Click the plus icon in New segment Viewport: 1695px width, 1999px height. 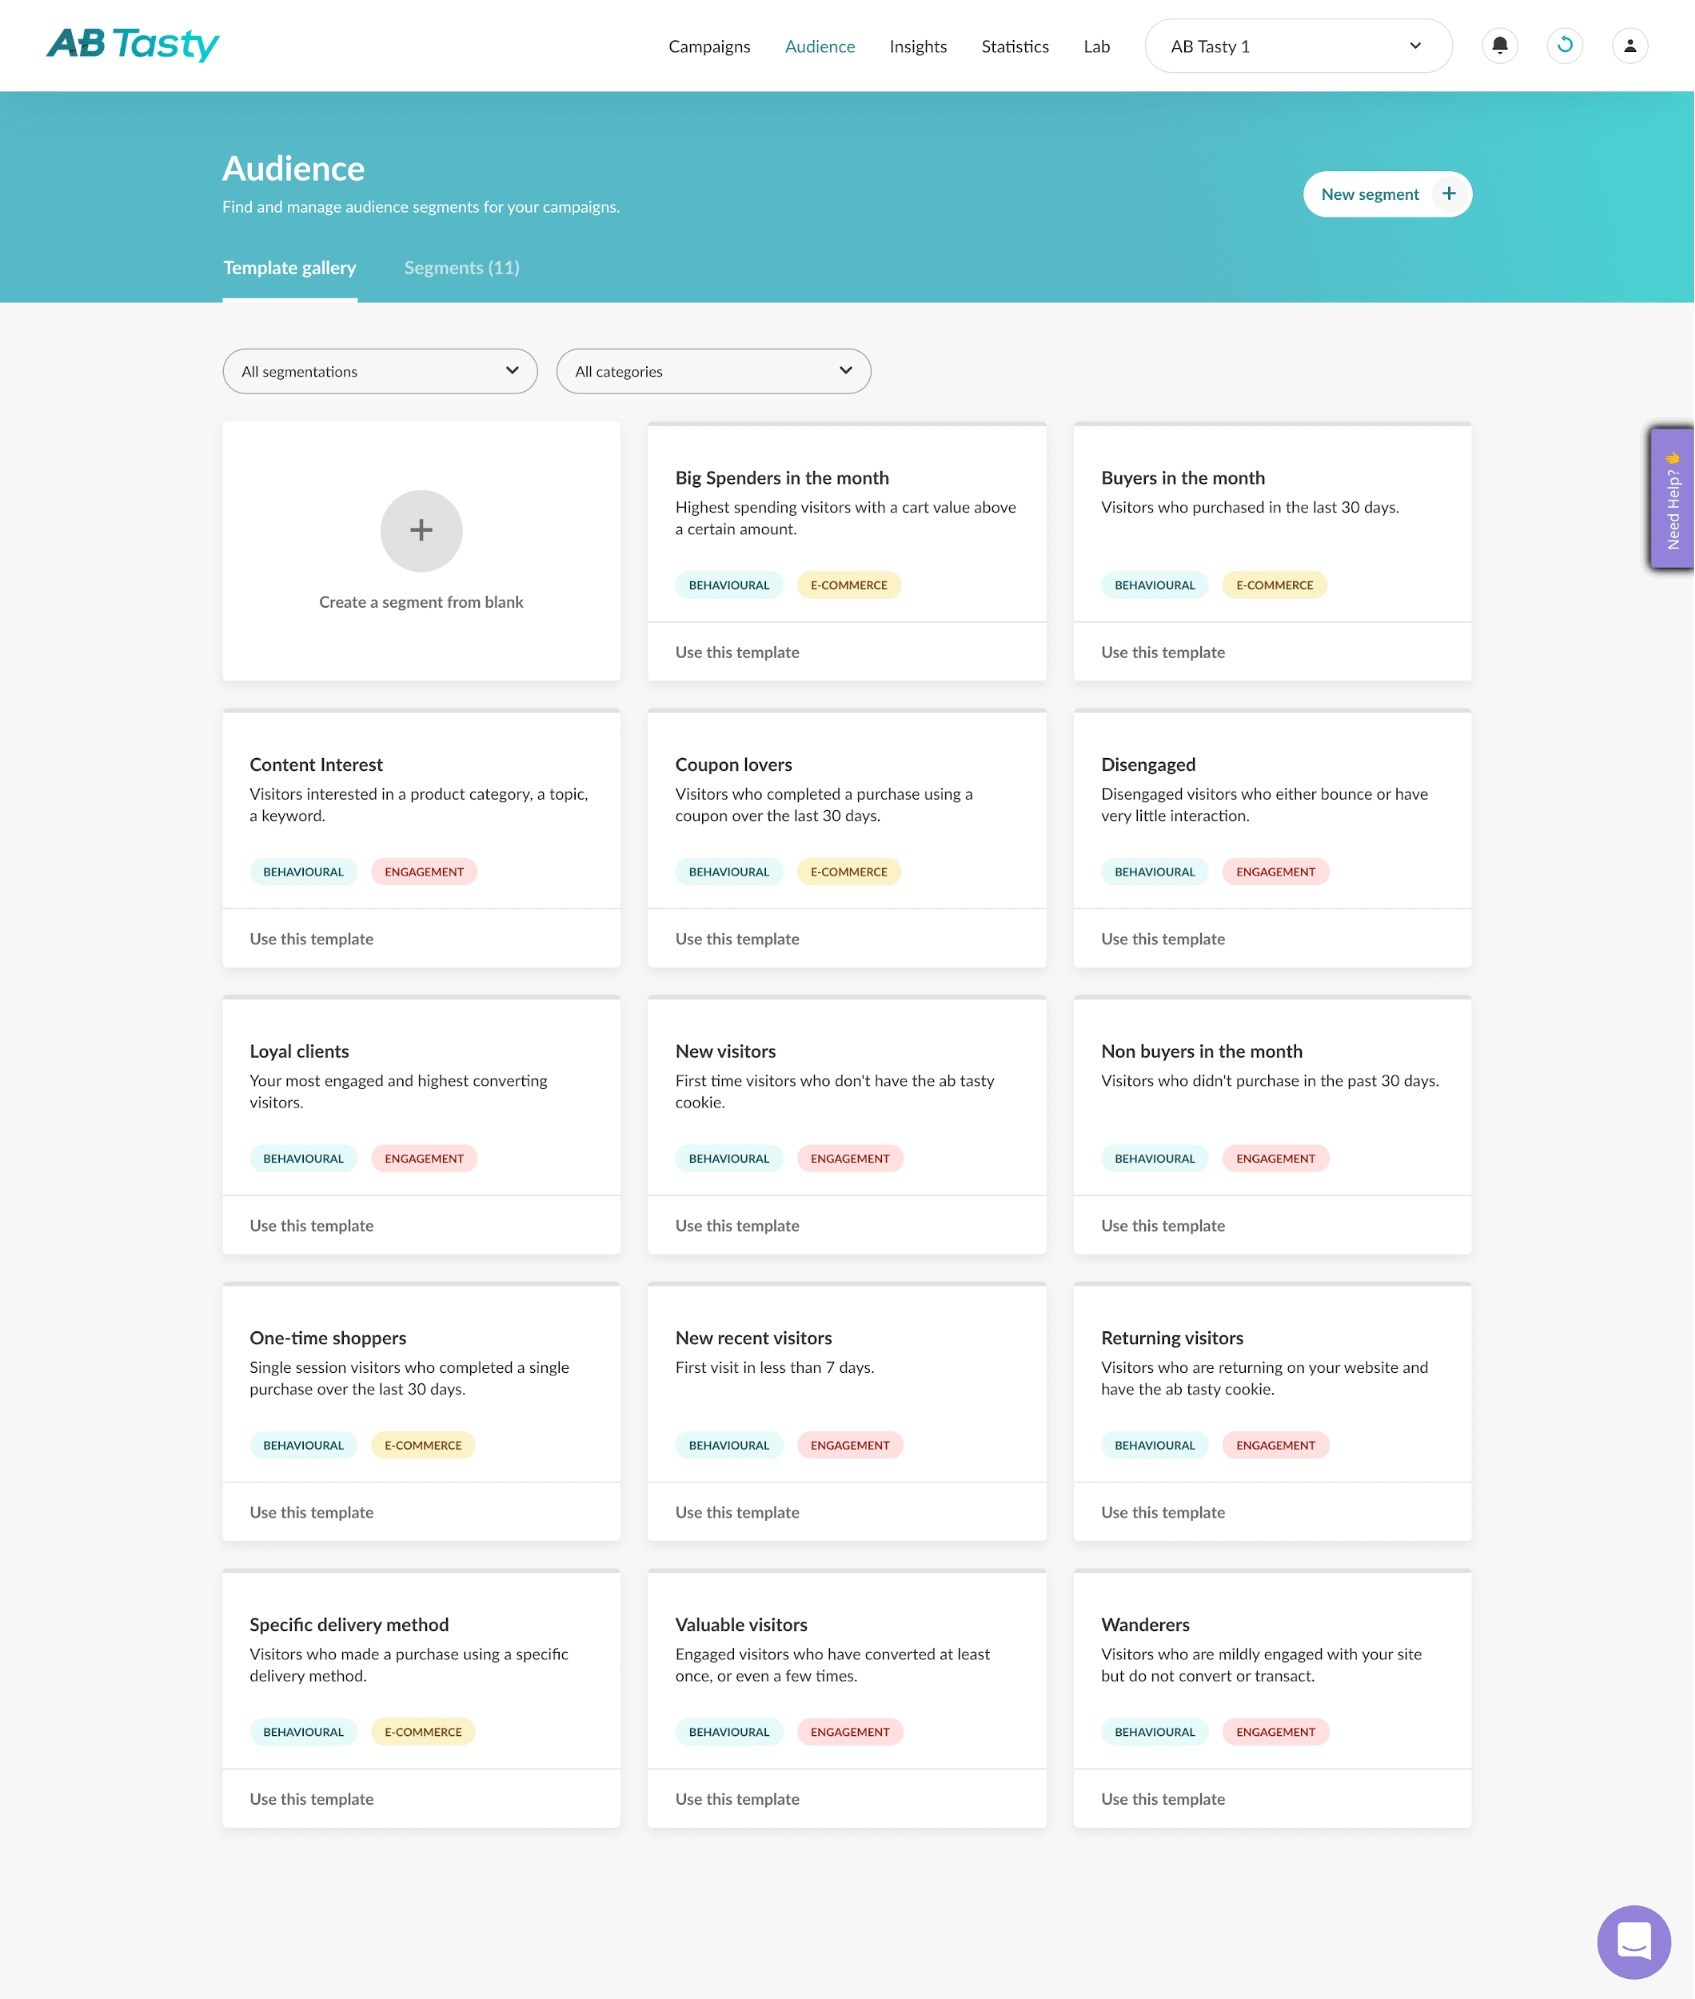(1448, 194)
